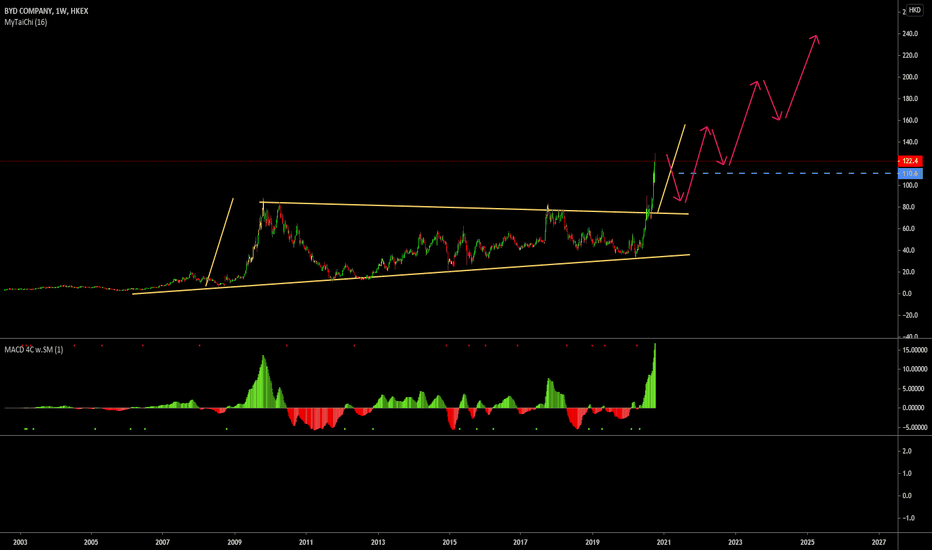This screenshot has height=550, width=932.
Task: Click the MyTaiChi (16) indicator label
Action: [26, 22]
